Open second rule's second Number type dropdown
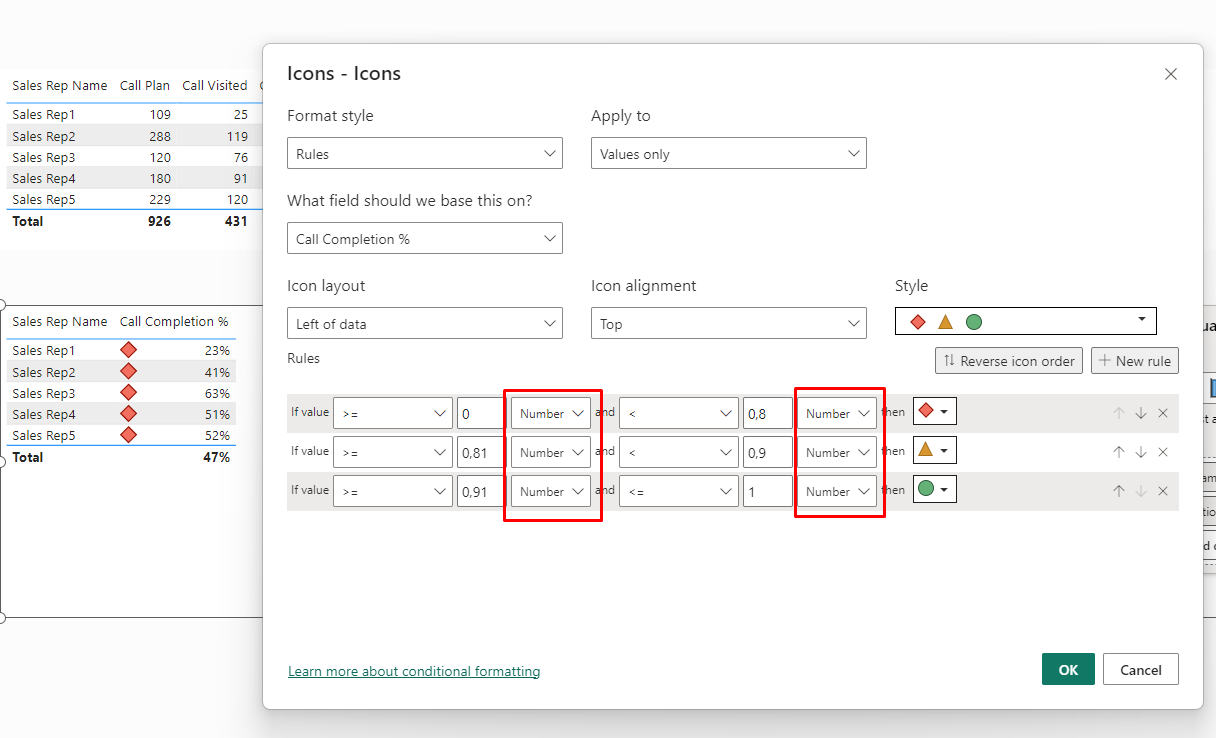Screen dimensions: 1216x738 (837, 452)
